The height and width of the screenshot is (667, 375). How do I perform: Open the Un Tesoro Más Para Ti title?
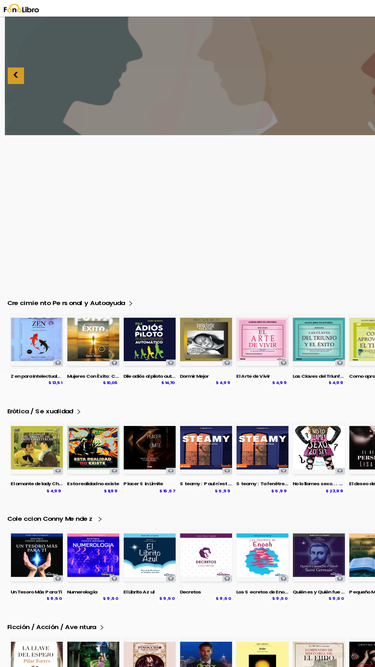click(36, 592)
